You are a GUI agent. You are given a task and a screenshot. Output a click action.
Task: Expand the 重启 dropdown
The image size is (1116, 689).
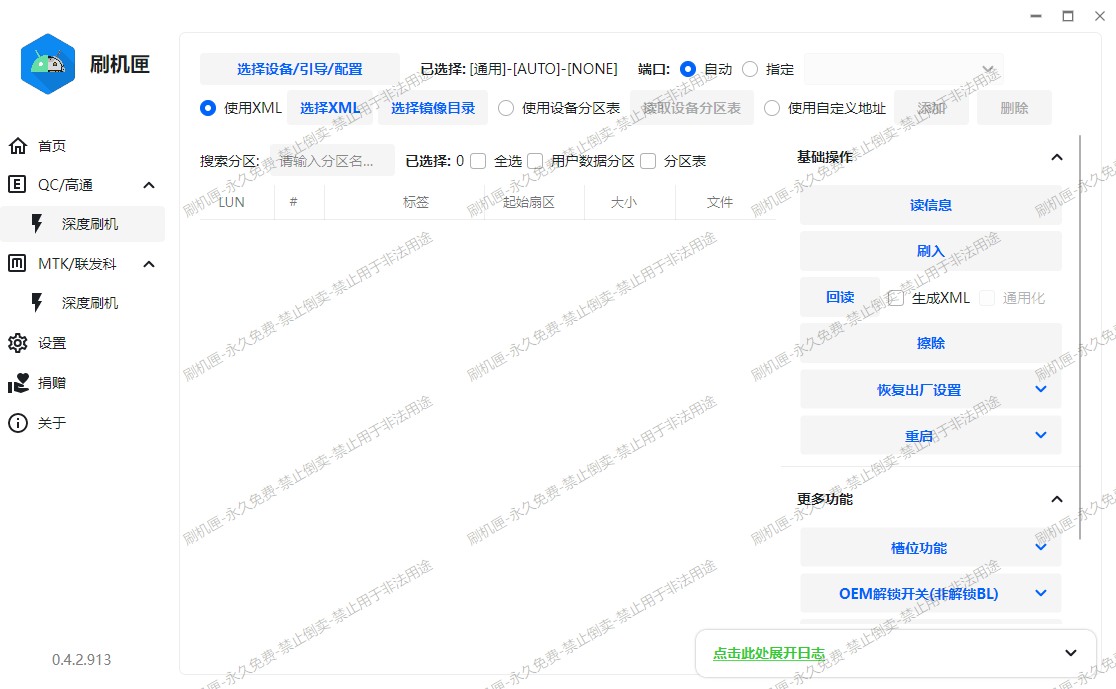tap(930, 435)
